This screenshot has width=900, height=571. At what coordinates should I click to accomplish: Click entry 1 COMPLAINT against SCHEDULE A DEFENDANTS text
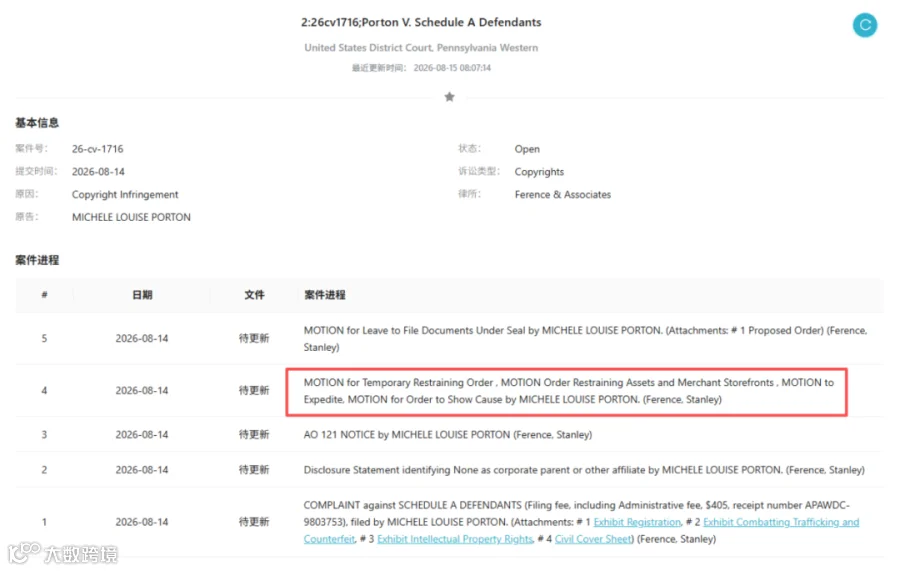point(581,522)
